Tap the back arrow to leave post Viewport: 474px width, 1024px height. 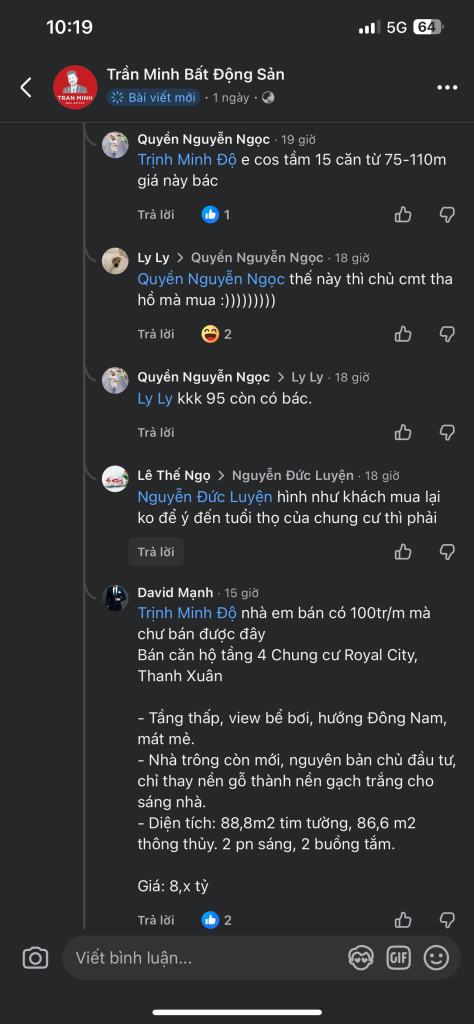[26, 88]
